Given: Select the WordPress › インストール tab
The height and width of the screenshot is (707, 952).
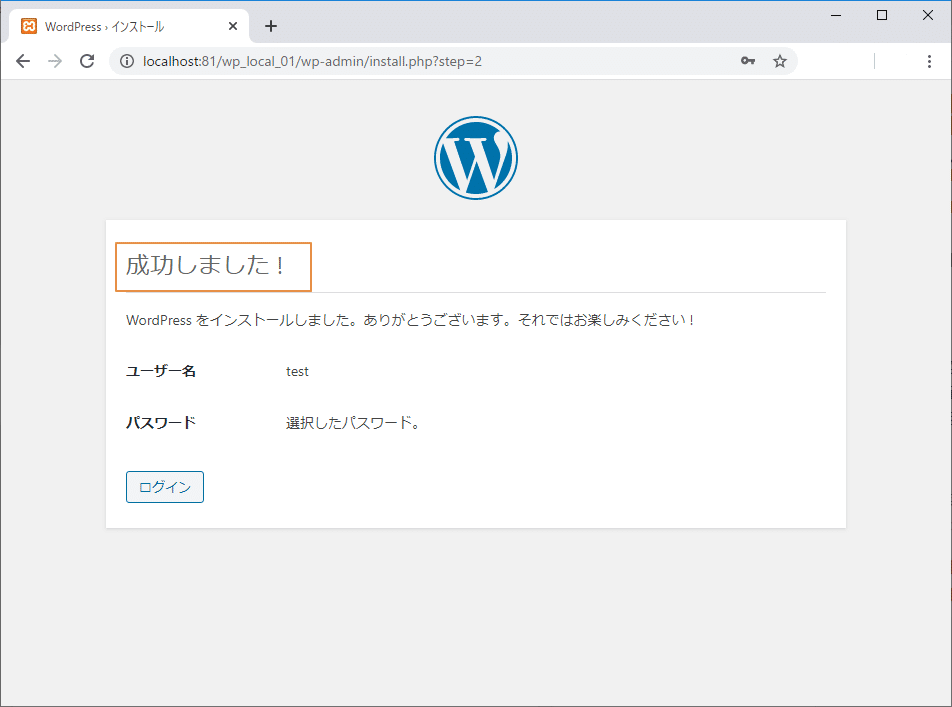Looking at the screenshot, I should point(129,26).
